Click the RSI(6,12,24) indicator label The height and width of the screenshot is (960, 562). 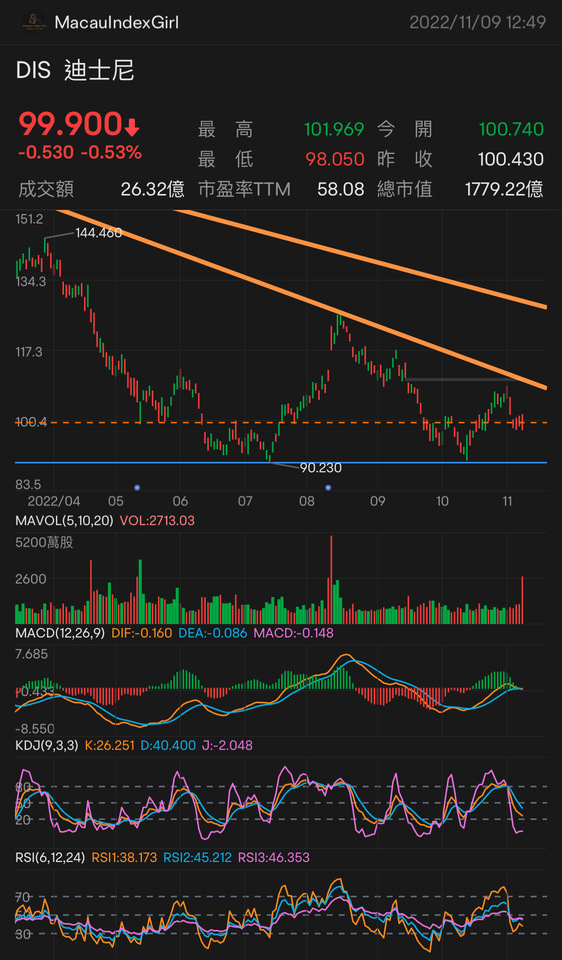(x=51, y=858)
